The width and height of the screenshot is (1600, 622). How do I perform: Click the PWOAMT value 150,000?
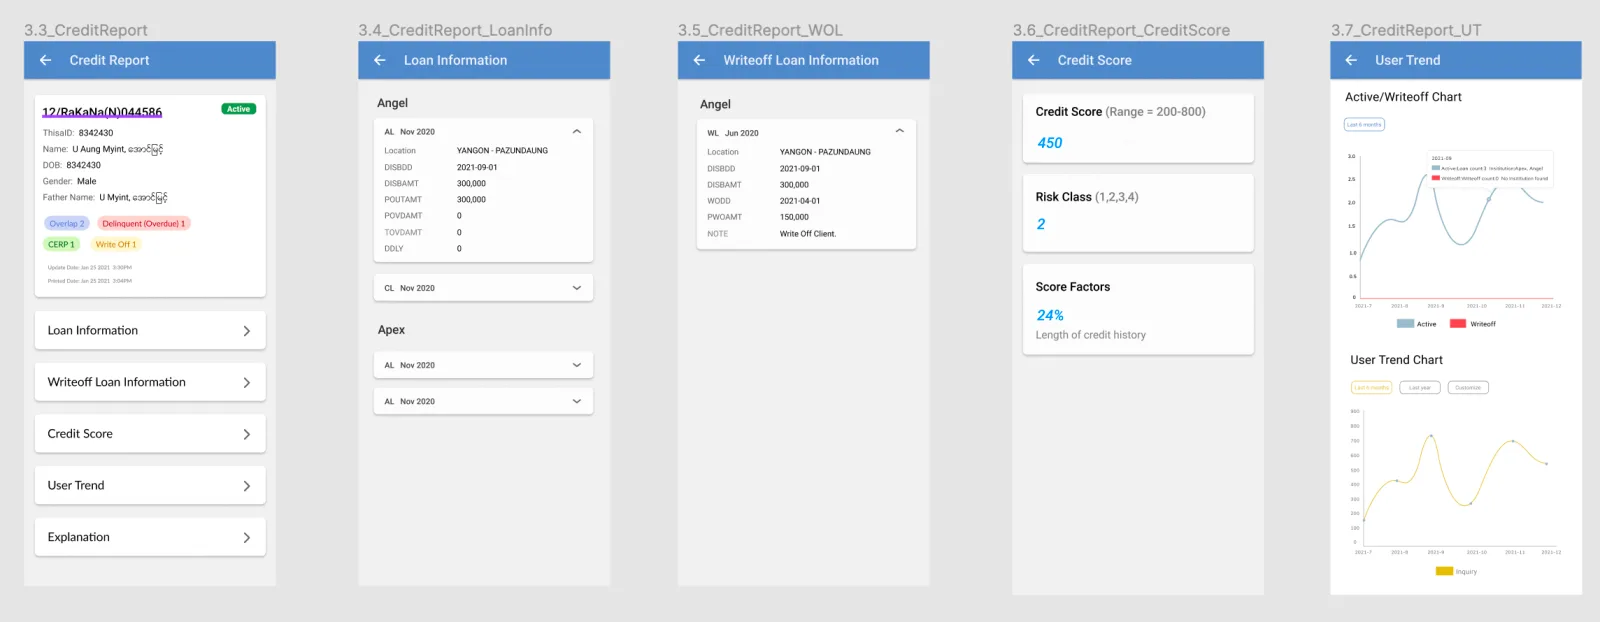(x=794, y=217)
